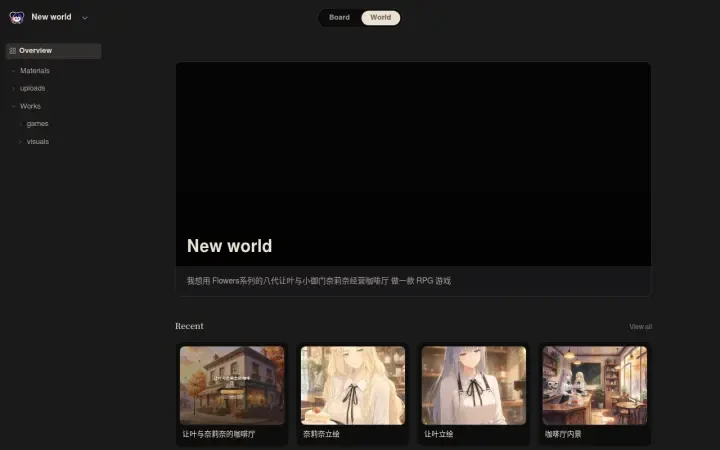Click the New world banner title

[229, 246]
